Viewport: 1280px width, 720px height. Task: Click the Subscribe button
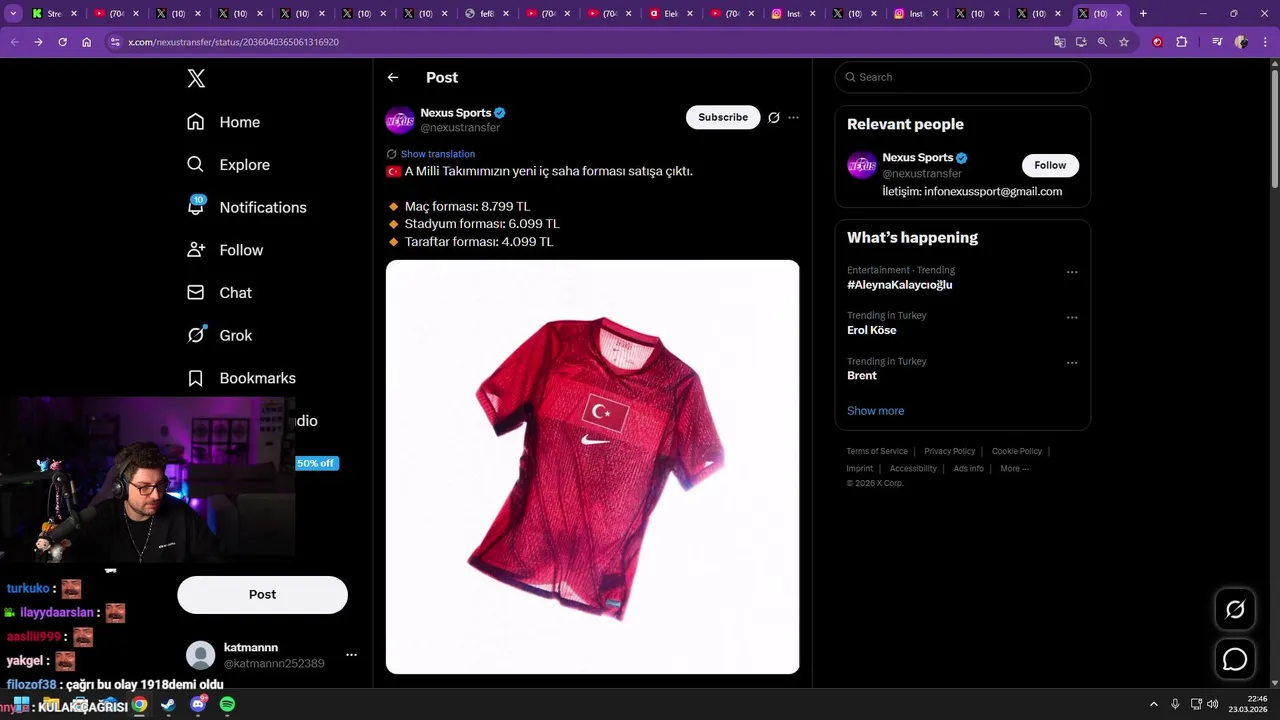tap(723, 117)
